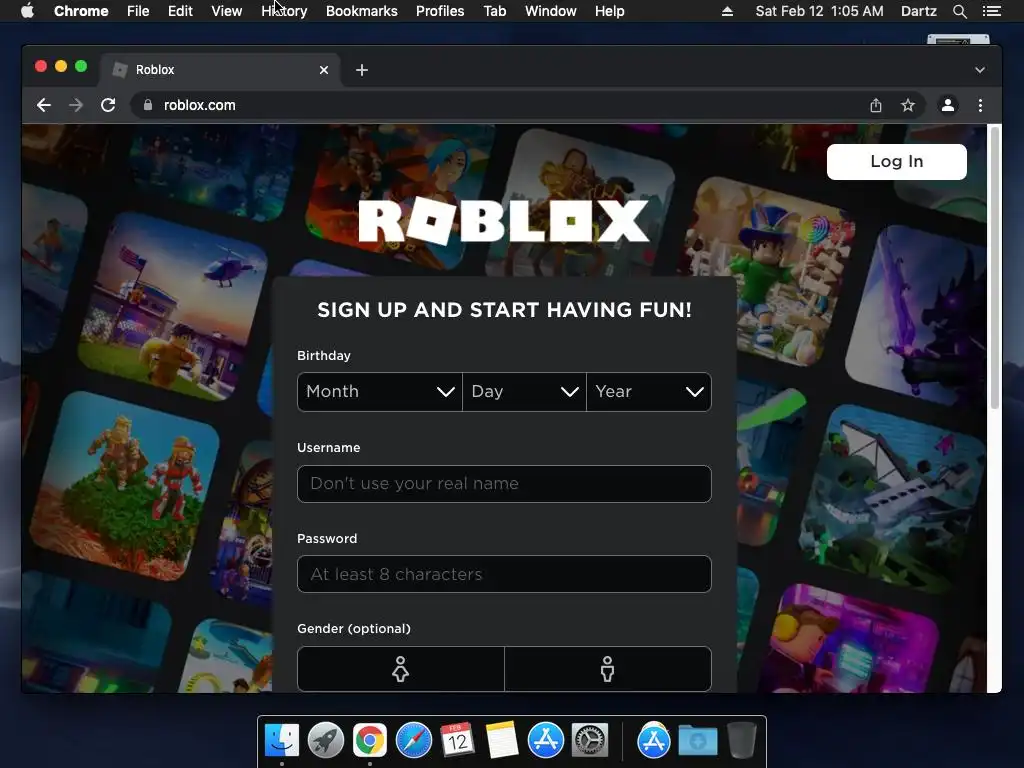Open the File menu
This screenshot has width=1024, height=768.
pos(138,11)
